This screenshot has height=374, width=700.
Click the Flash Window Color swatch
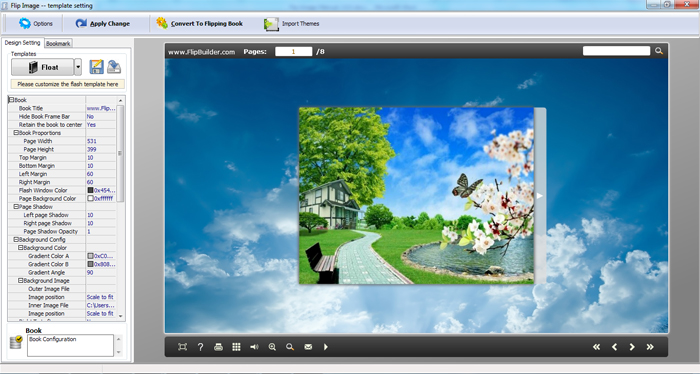pos(90,190)
